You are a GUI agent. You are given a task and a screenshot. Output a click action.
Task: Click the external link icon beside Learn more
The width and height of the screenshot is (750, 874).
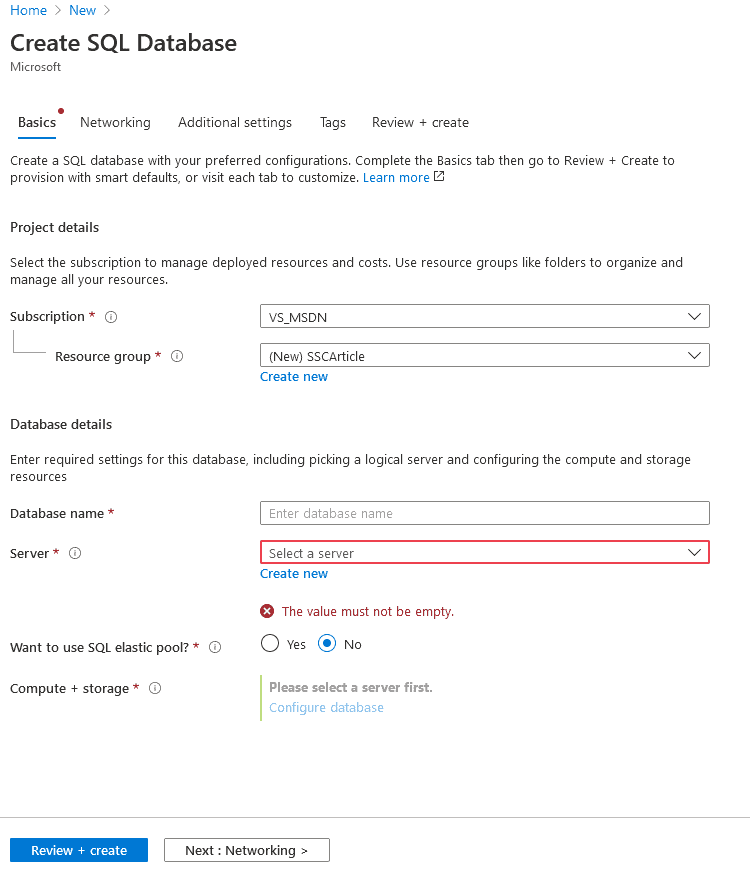point(439,177)
